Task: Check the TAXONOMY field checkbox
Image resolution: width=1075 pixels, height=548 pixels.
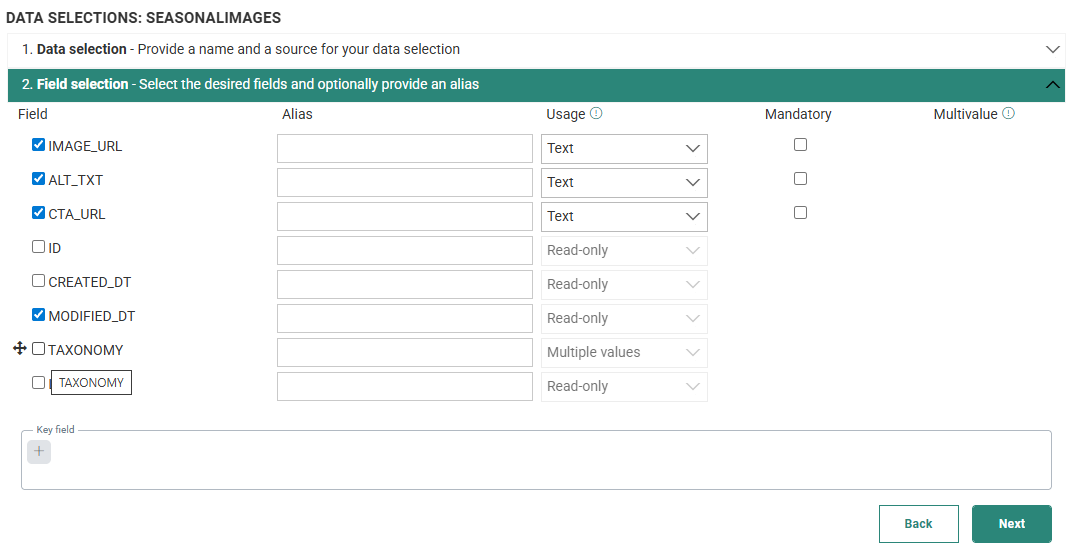Action: 39,349
